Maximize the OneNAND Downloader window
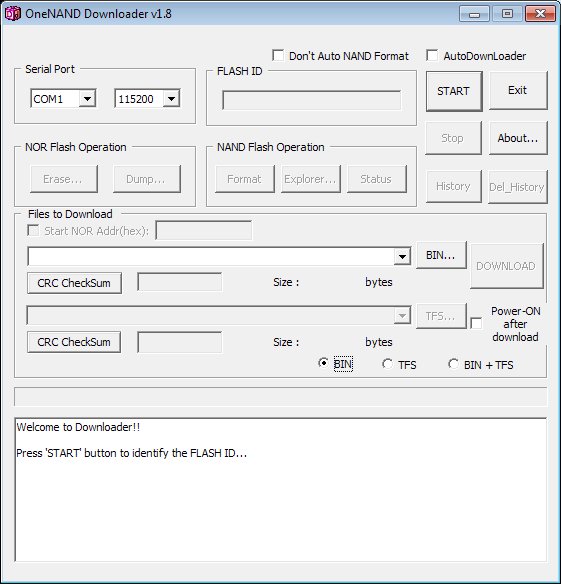The height and width of the screenshot is (584, 561). (507, 14)
